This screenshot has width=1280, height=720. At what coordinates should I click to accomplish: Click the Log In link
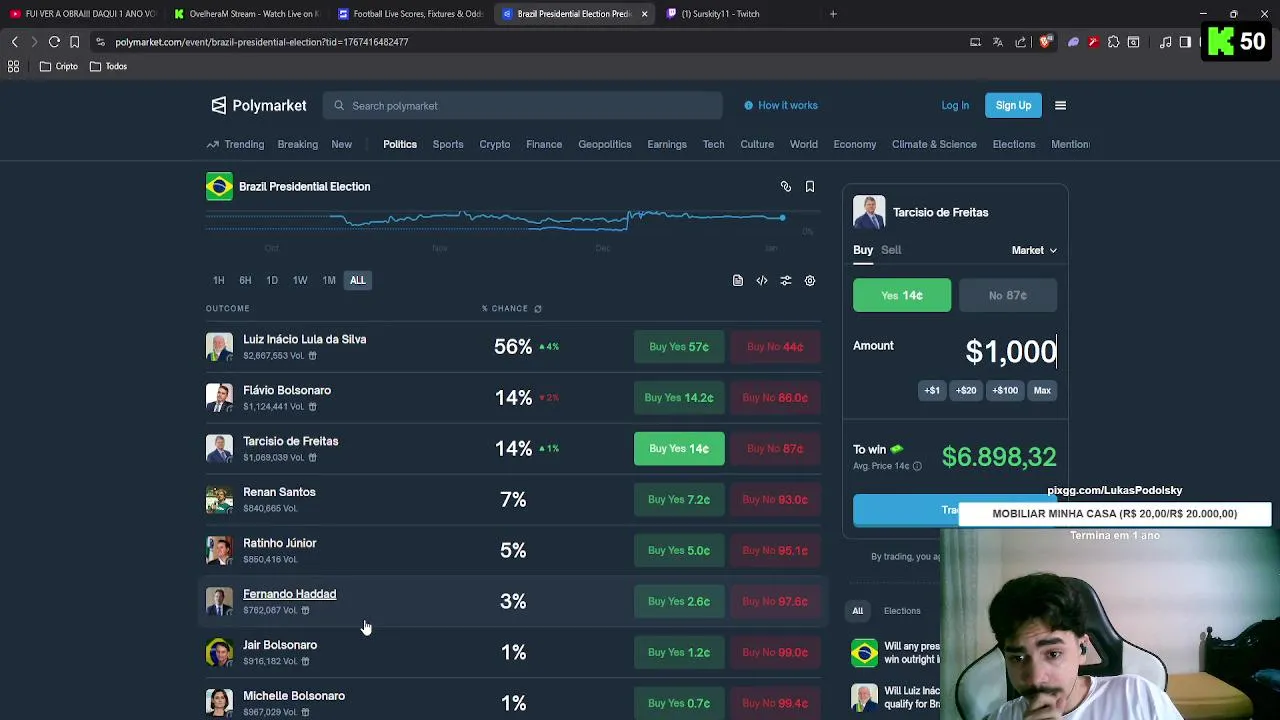955,105
